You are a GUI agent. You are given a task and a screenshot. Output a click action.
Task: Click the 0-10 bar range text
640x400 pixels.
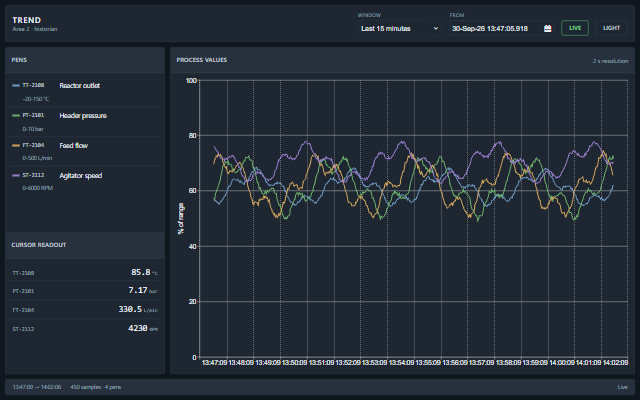point(33,129)
